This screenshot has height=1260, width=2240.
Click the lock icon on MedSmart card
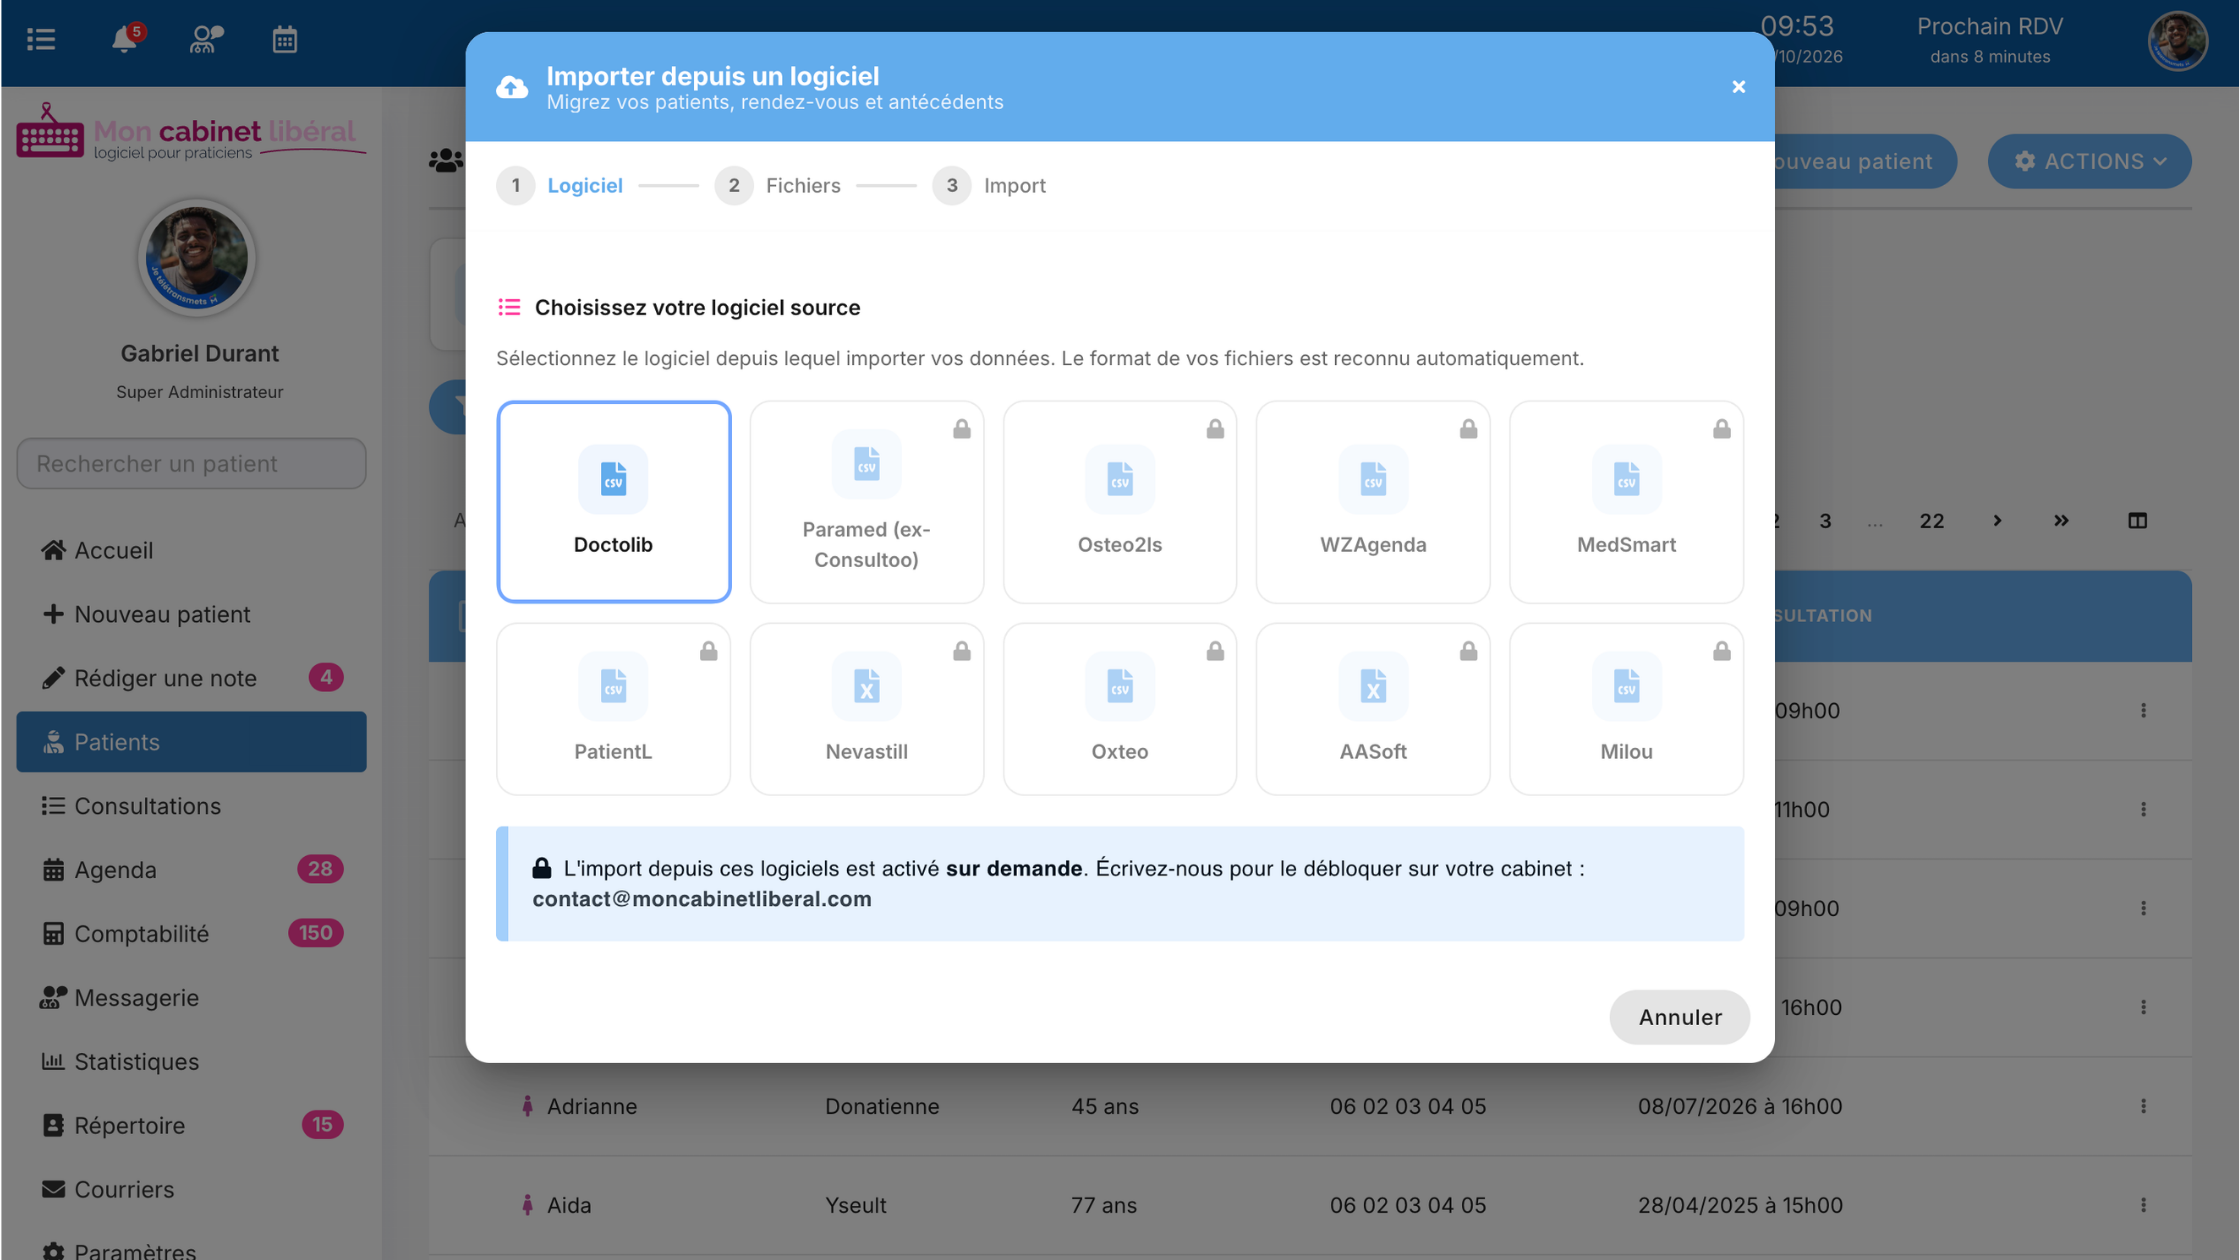(x=1721, y=429)
